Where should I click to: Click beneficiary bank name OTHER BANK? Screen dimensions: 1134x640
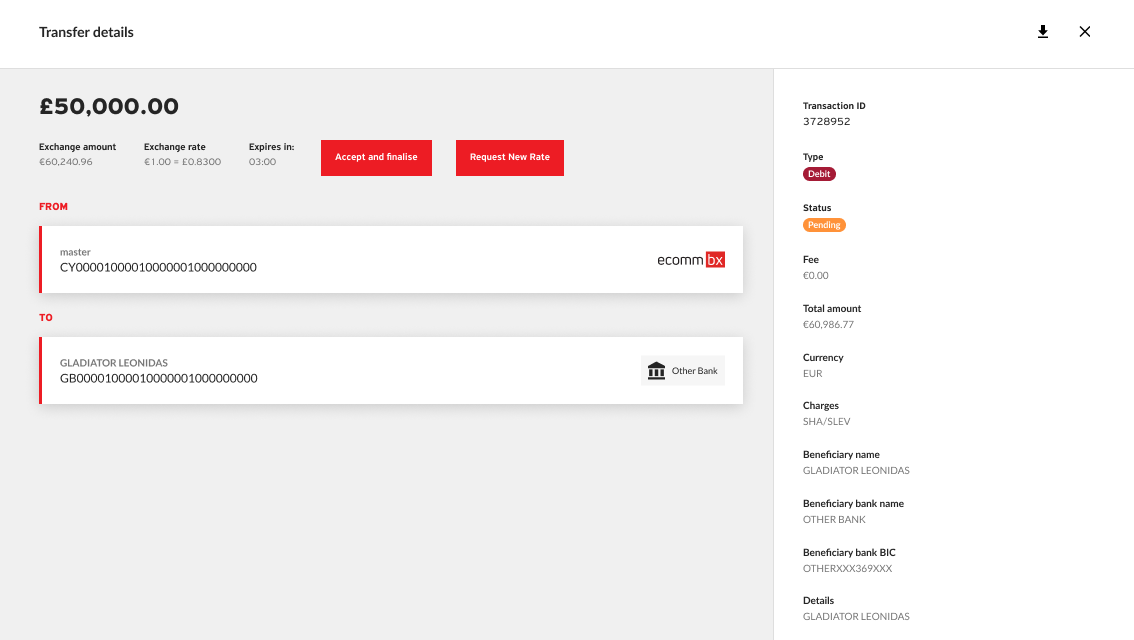click(834, 520)
